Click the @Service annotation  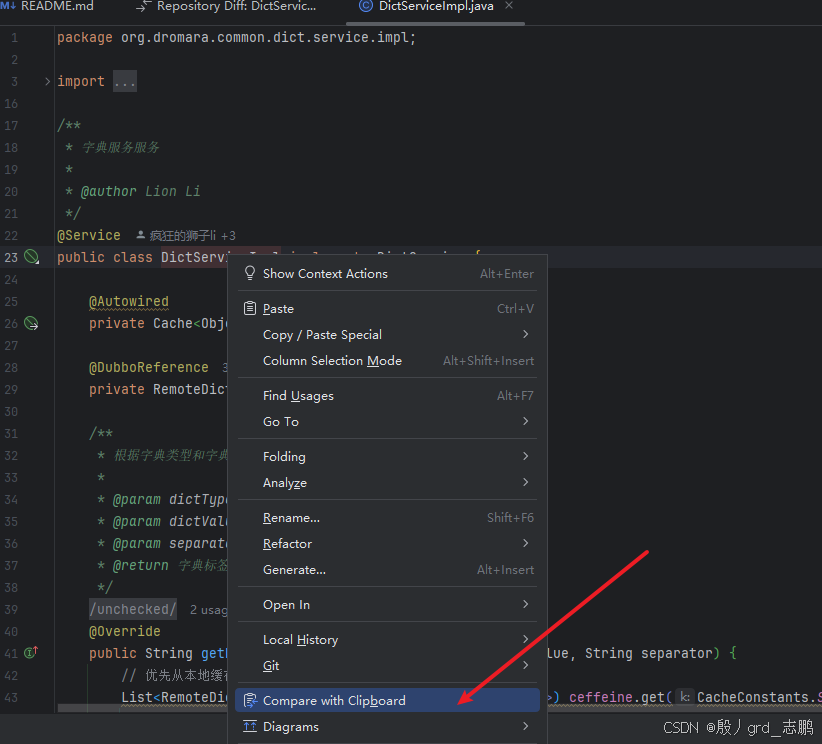coord(89,235)
